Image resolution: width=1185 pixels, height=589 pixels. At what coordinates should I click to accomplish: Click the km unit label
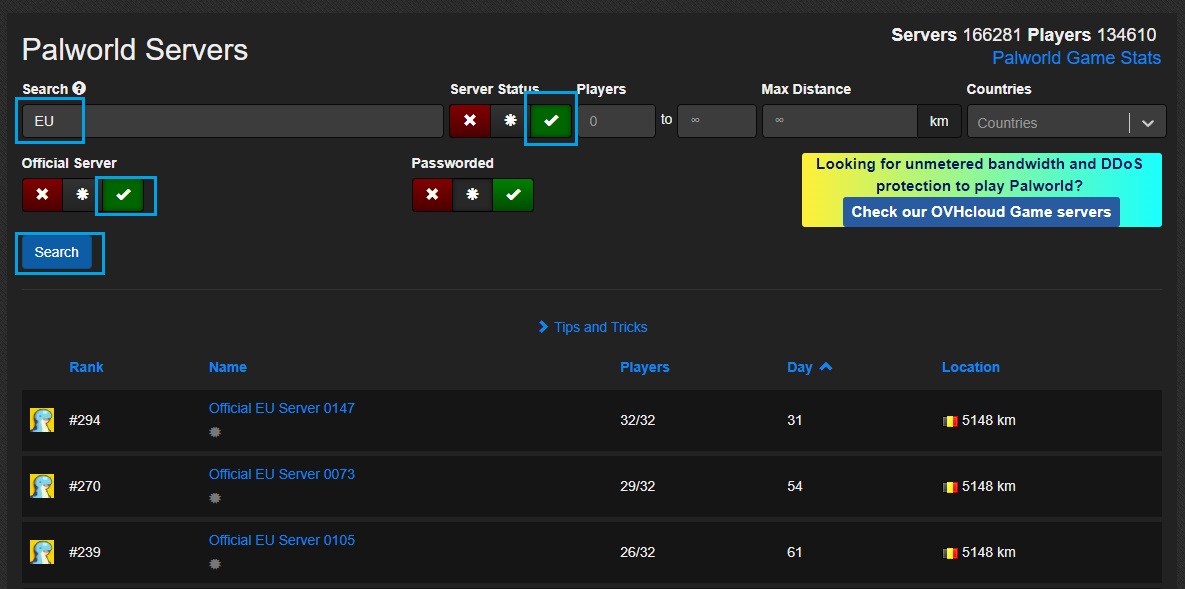(939, 121)
